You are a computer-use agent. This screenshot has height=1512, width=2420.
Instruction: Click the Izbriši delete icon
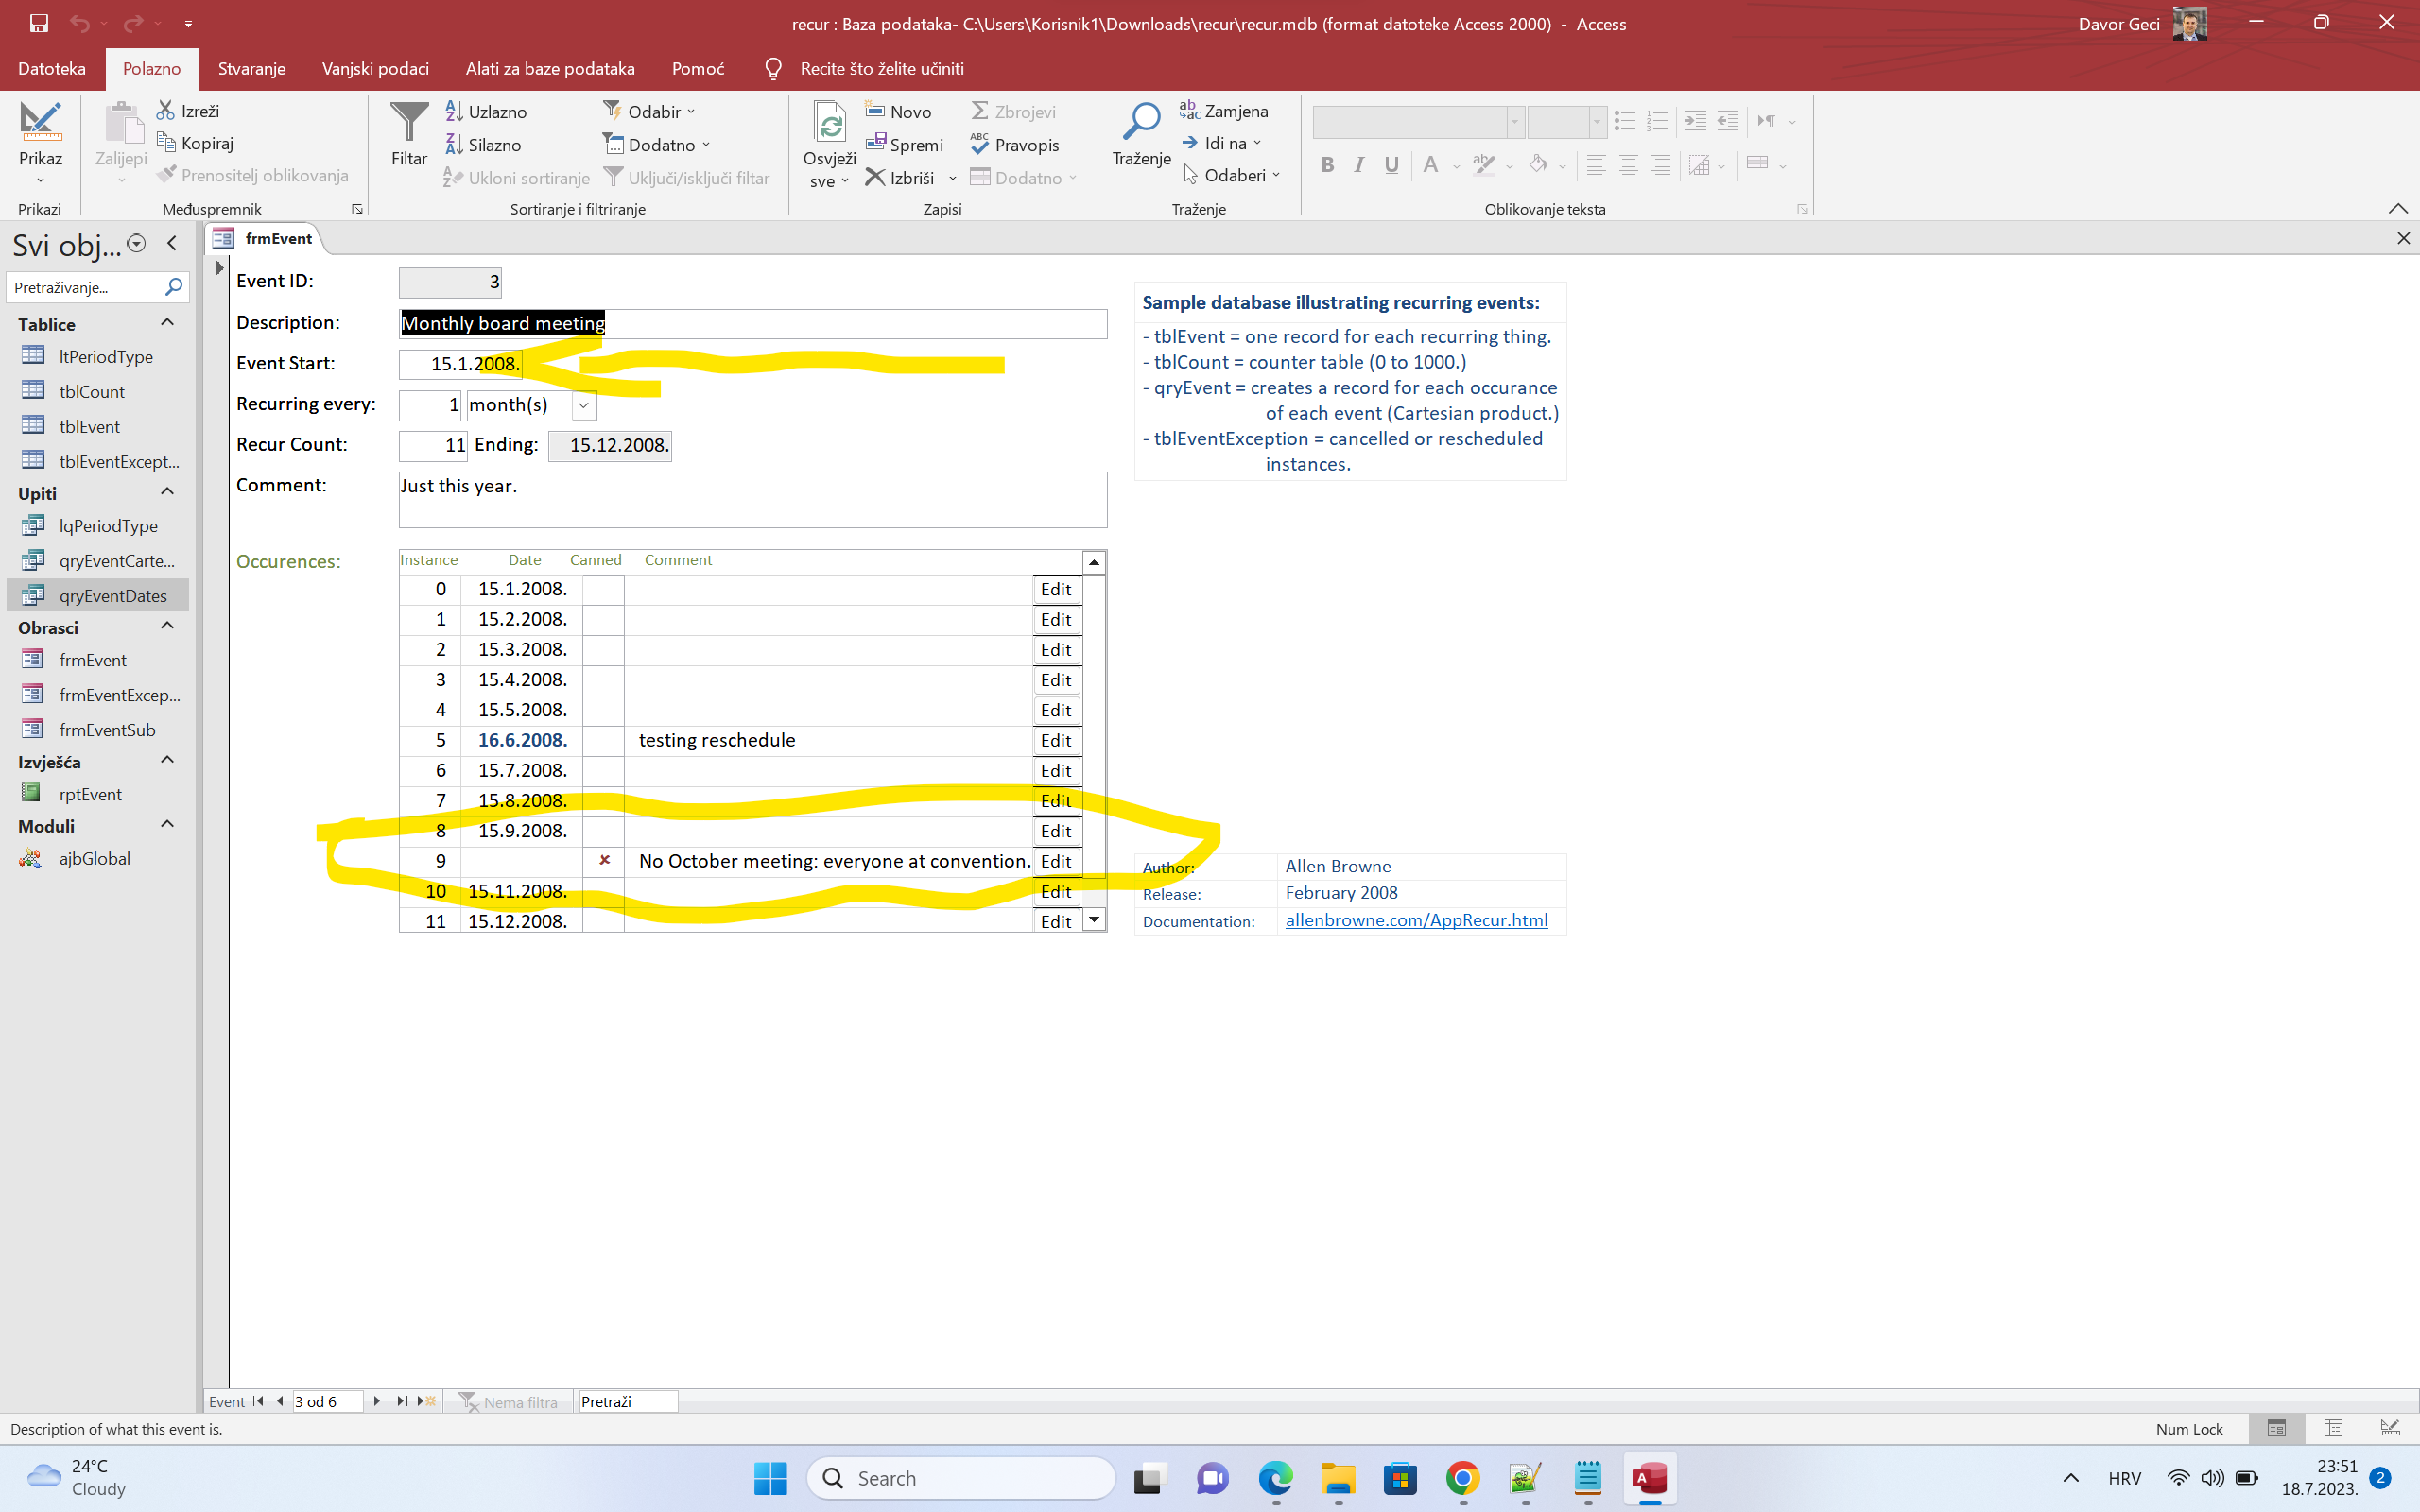[875, 177]
